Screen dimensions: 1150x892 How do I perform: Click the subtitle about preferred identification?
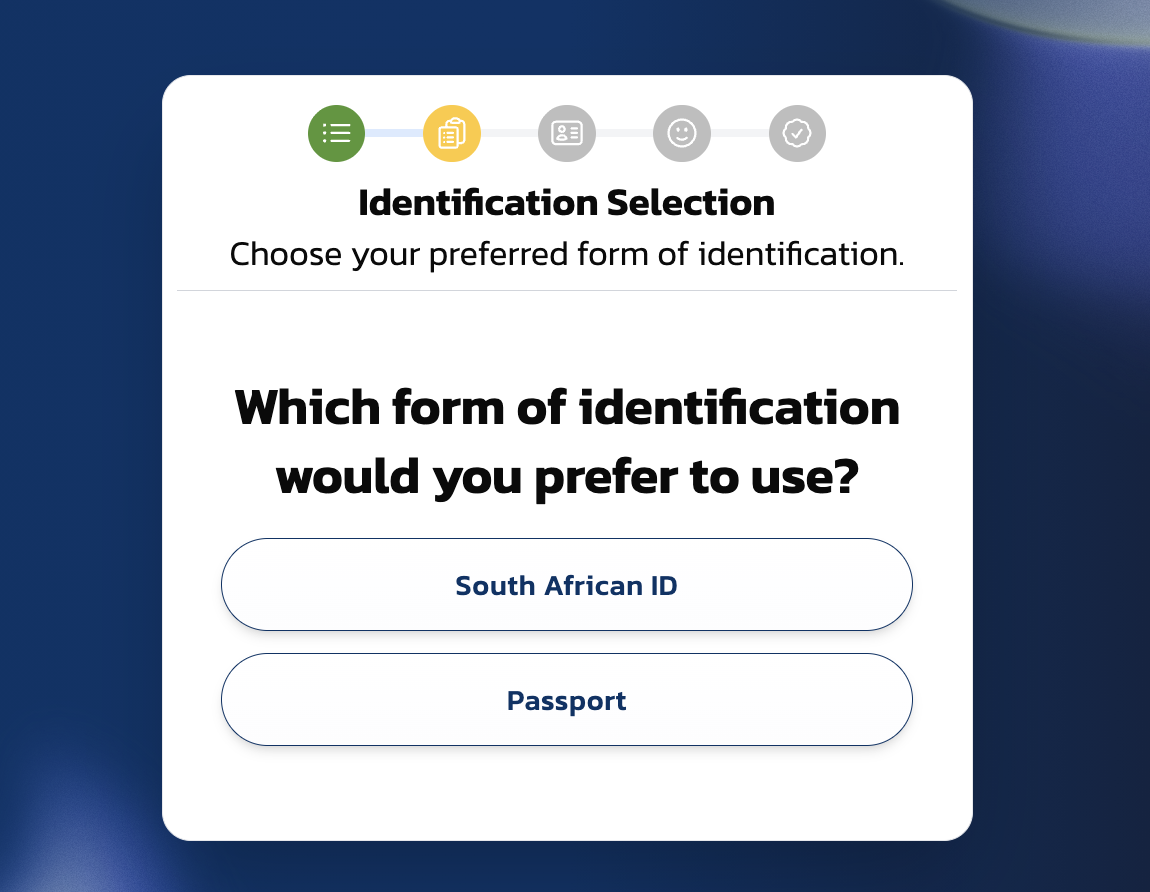[567, 254]
